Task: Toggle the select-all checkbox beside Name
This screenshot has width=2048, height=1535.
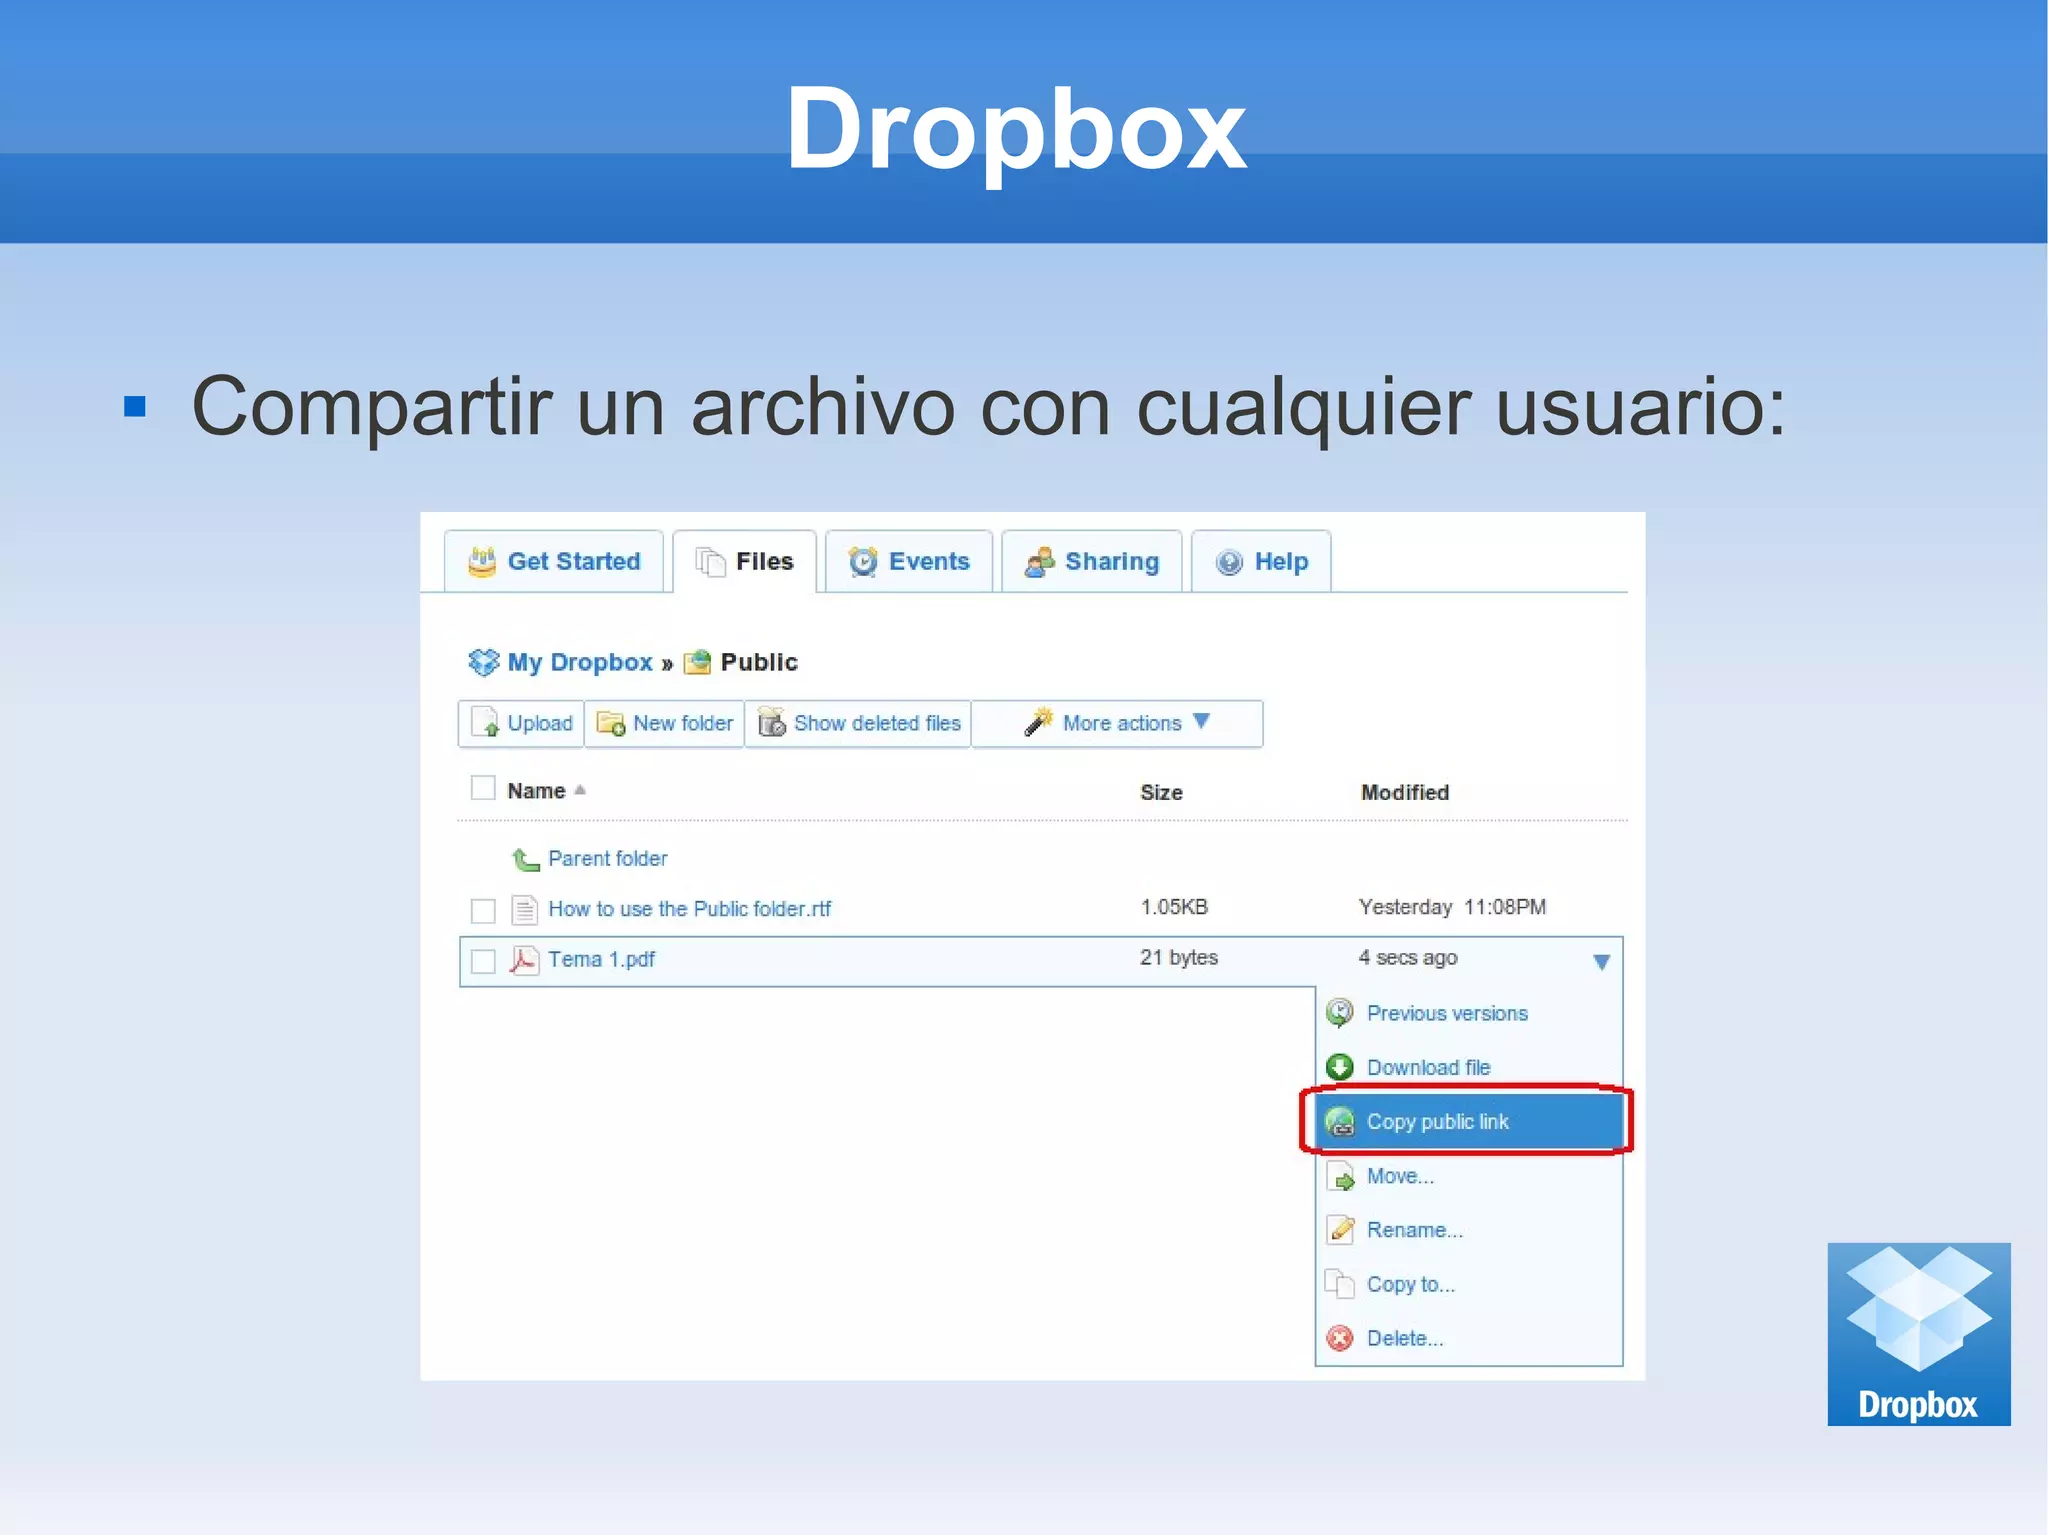Action: 483,788
